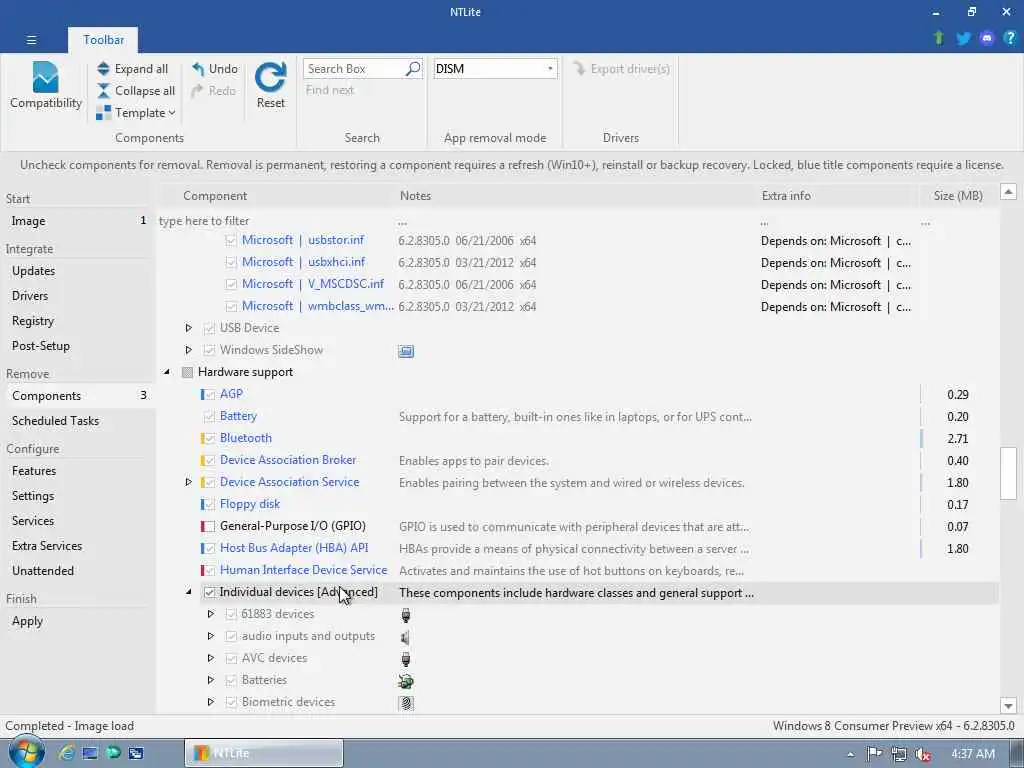Expand the Biometric devices node
1024x768 pixels.
click(x=210, y=702)
